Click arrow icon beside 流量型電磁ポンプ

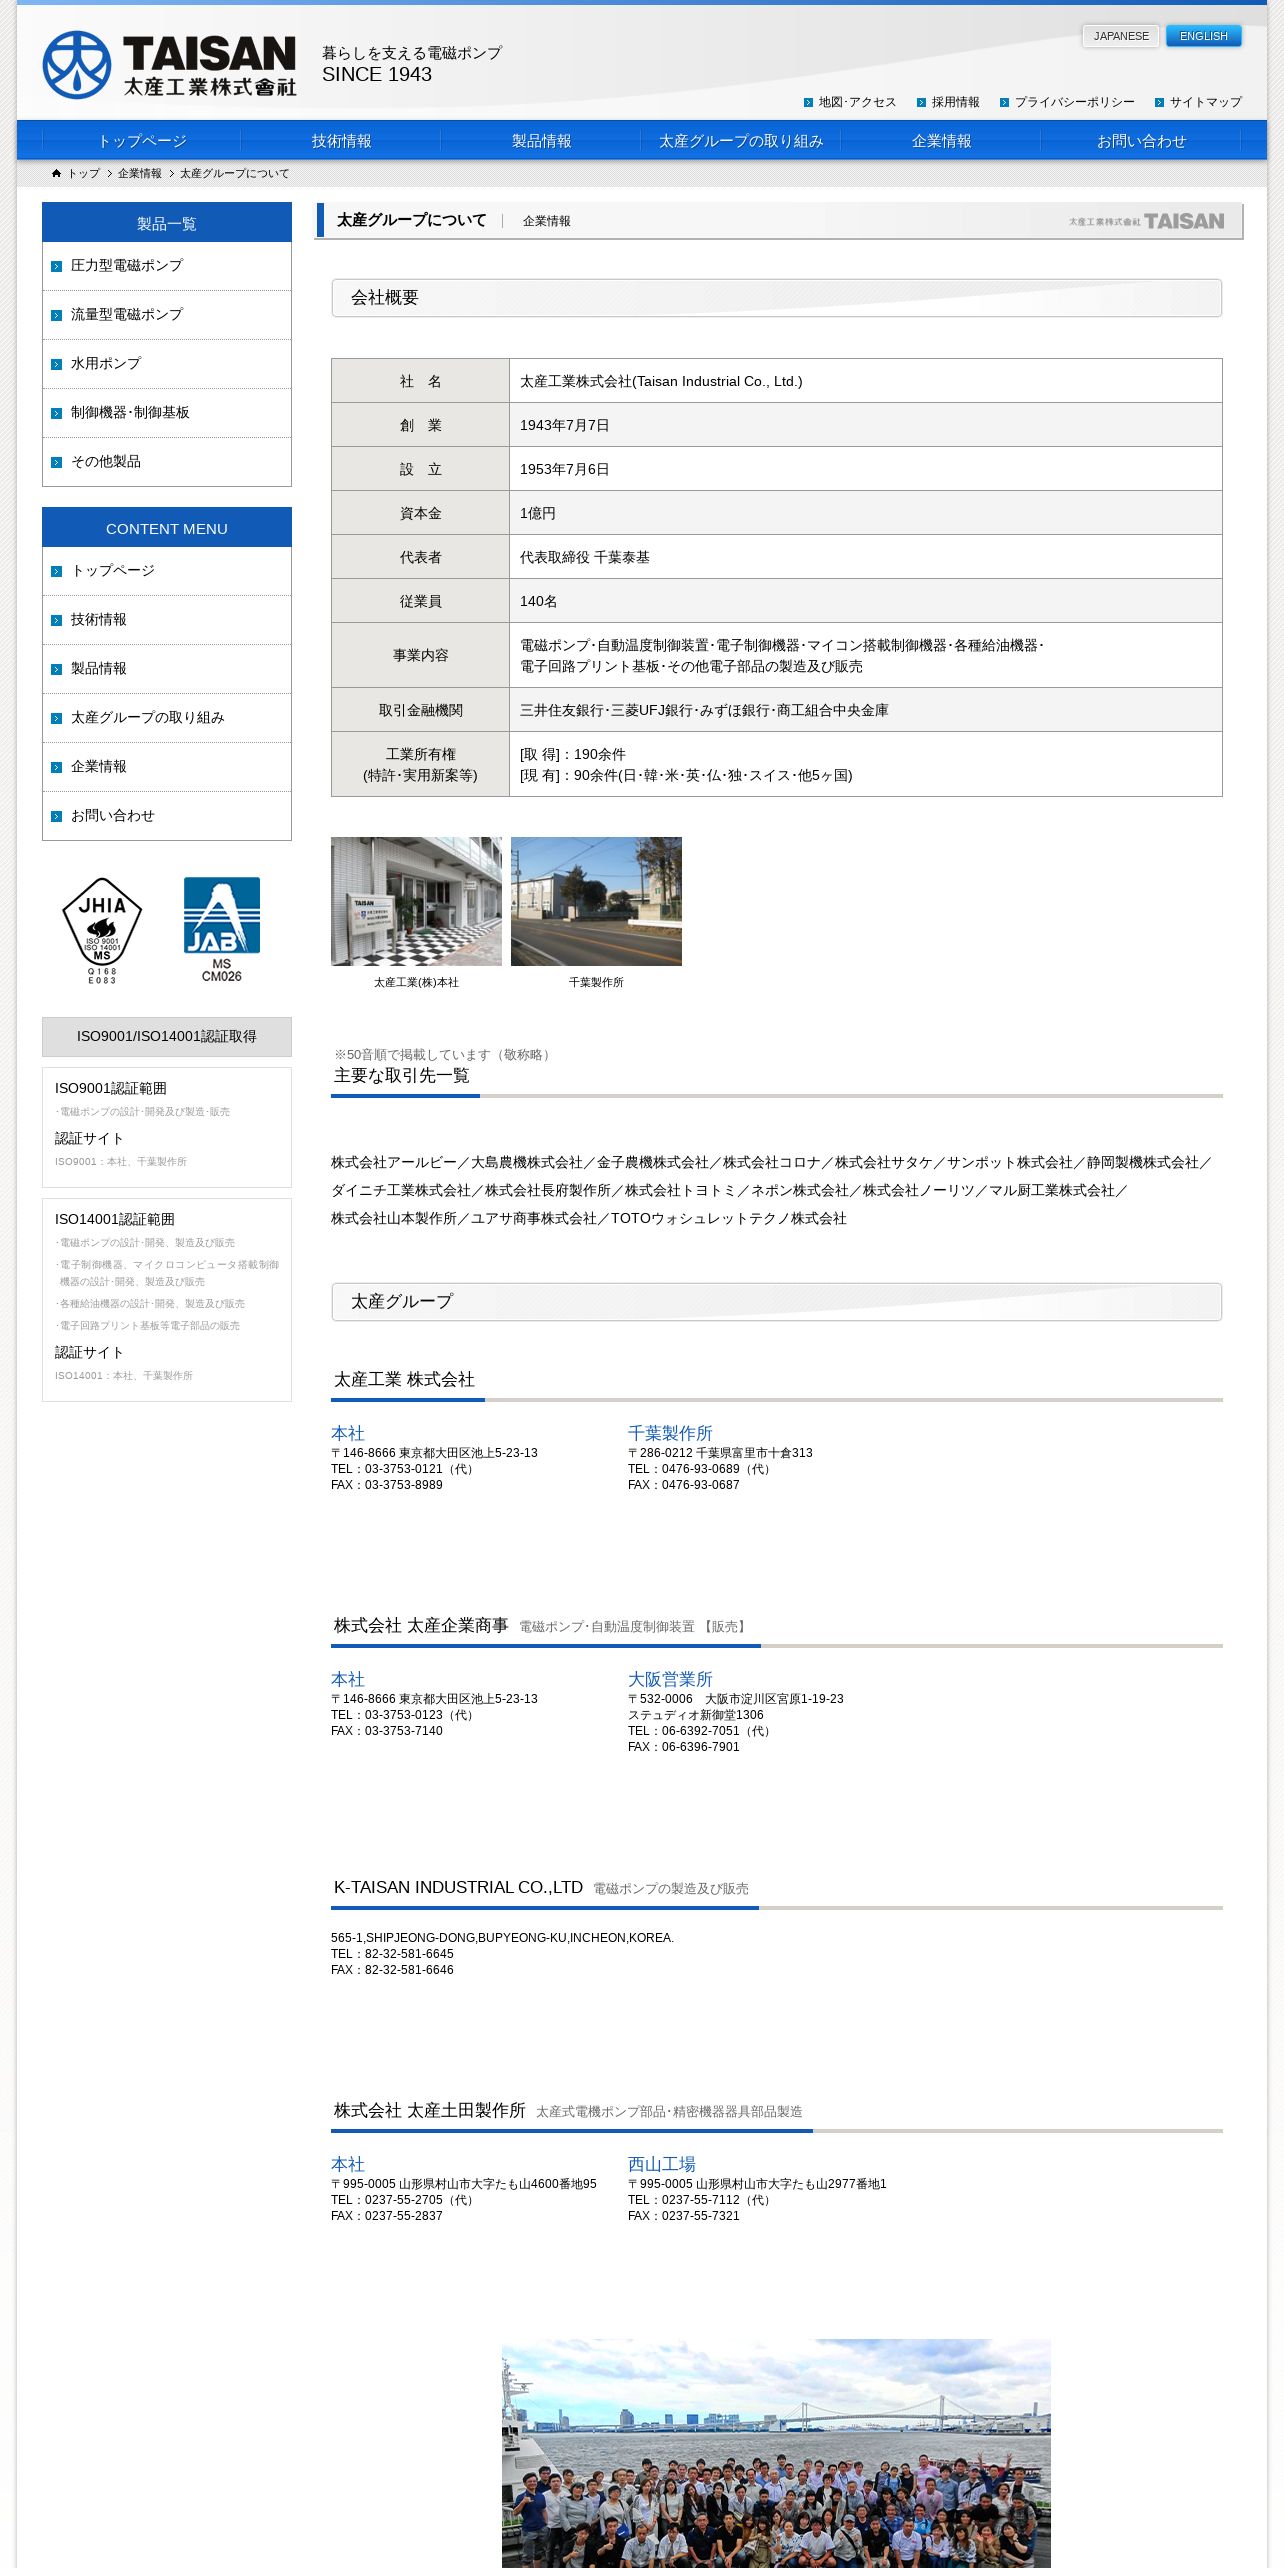coord(57,315)
